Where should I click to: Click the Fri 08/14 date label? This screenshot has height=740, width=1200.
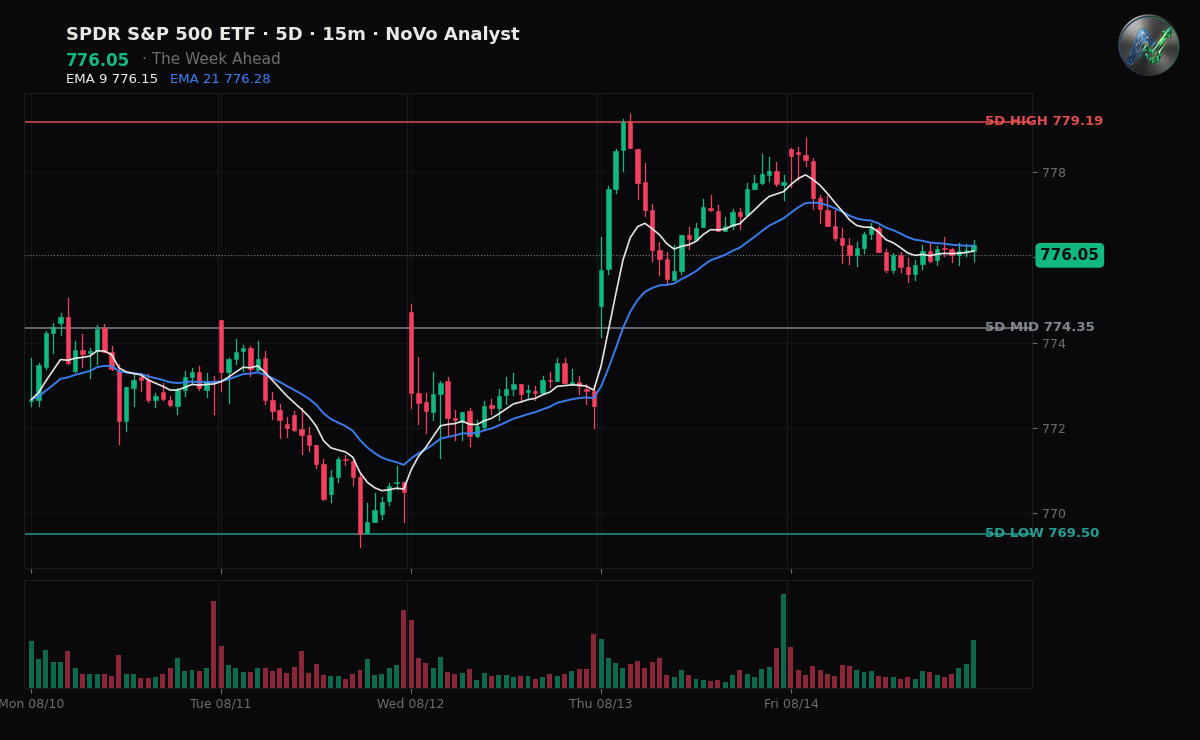click(791, 704)
